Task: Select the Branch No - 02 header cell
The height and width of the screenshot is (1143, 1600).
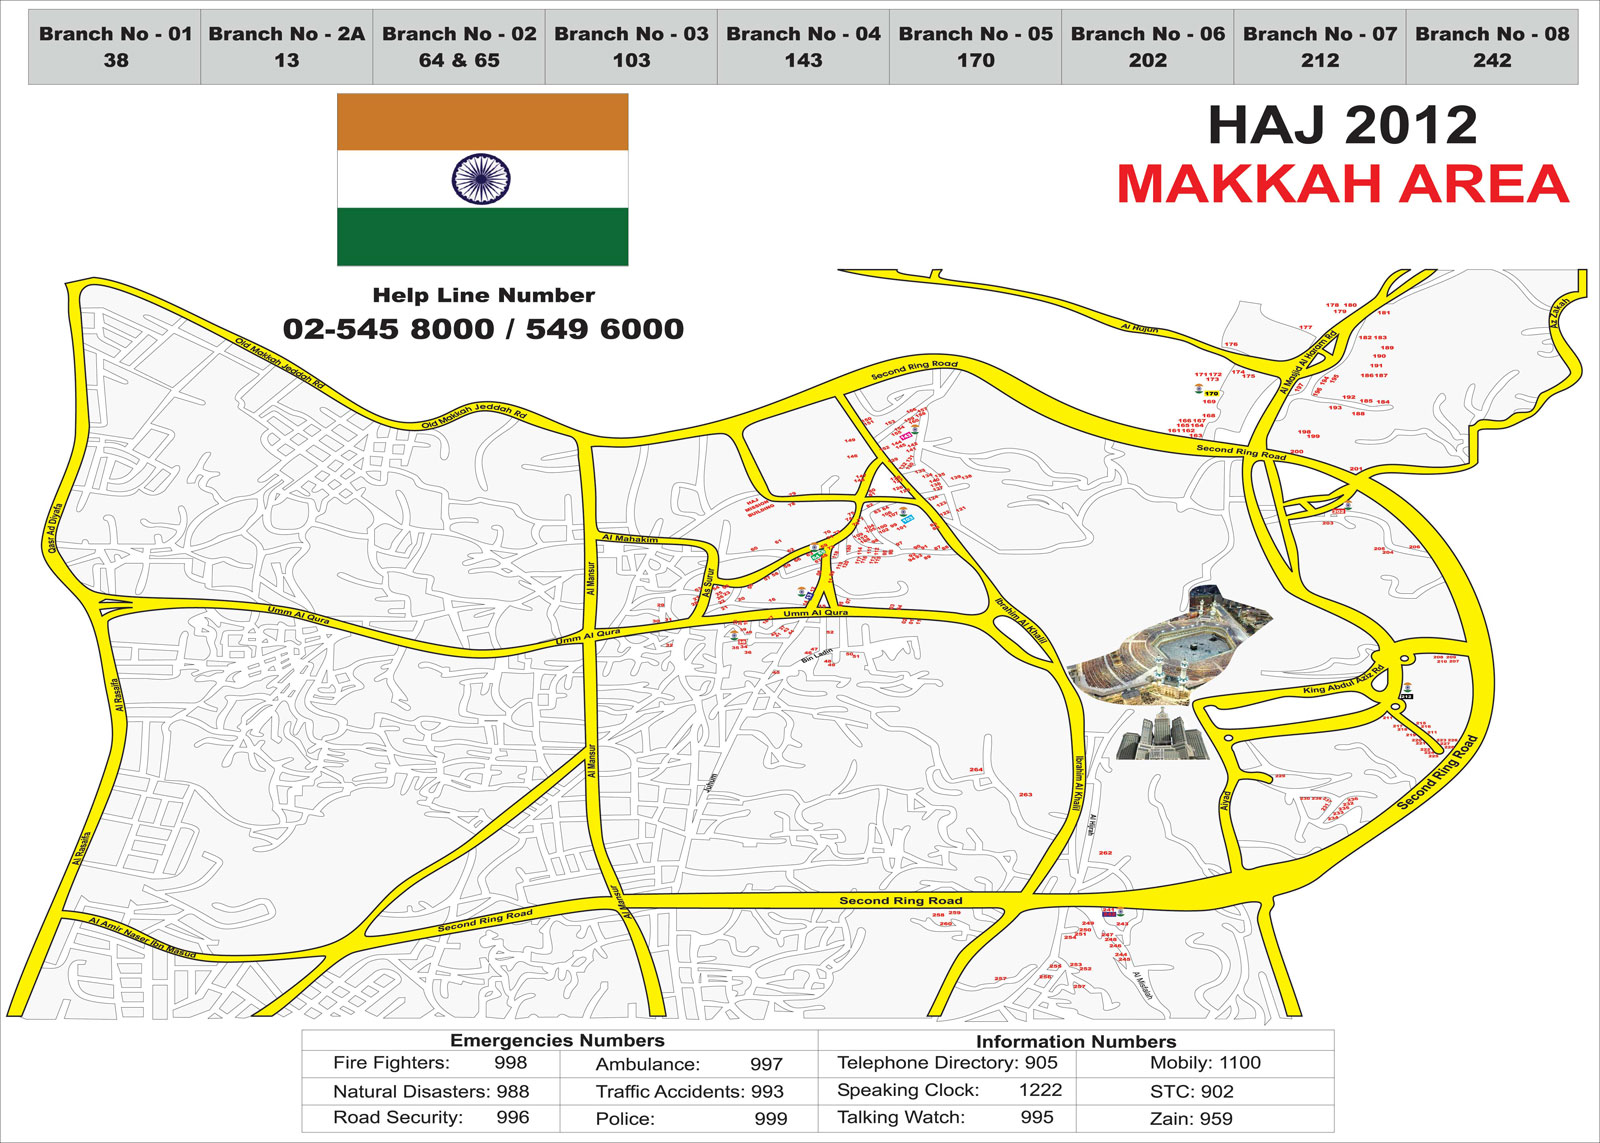Action: click(x=459, y=47)
